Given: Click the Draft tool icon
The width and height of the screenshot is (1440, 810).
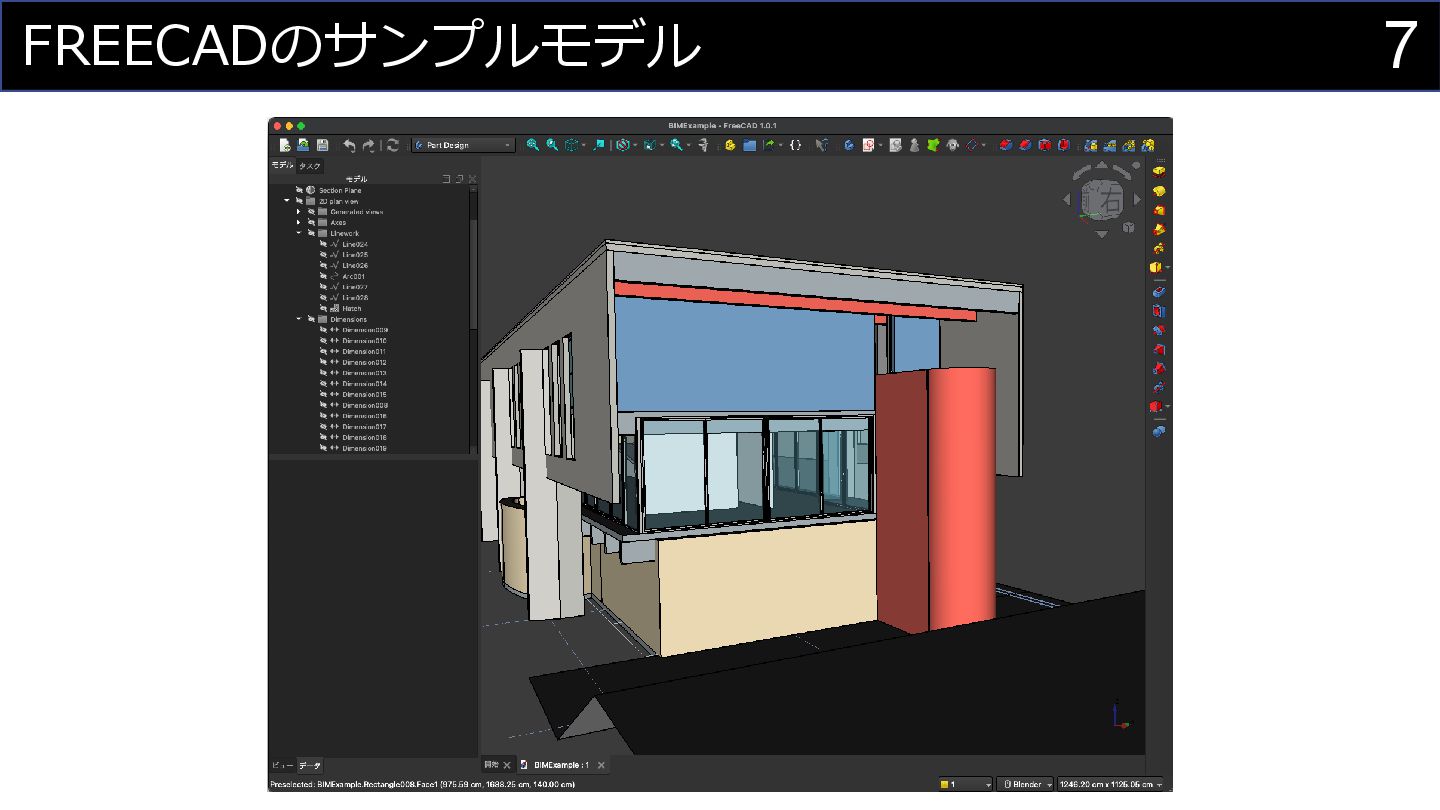Looking at the screenshot, I should coord(1045,145).
